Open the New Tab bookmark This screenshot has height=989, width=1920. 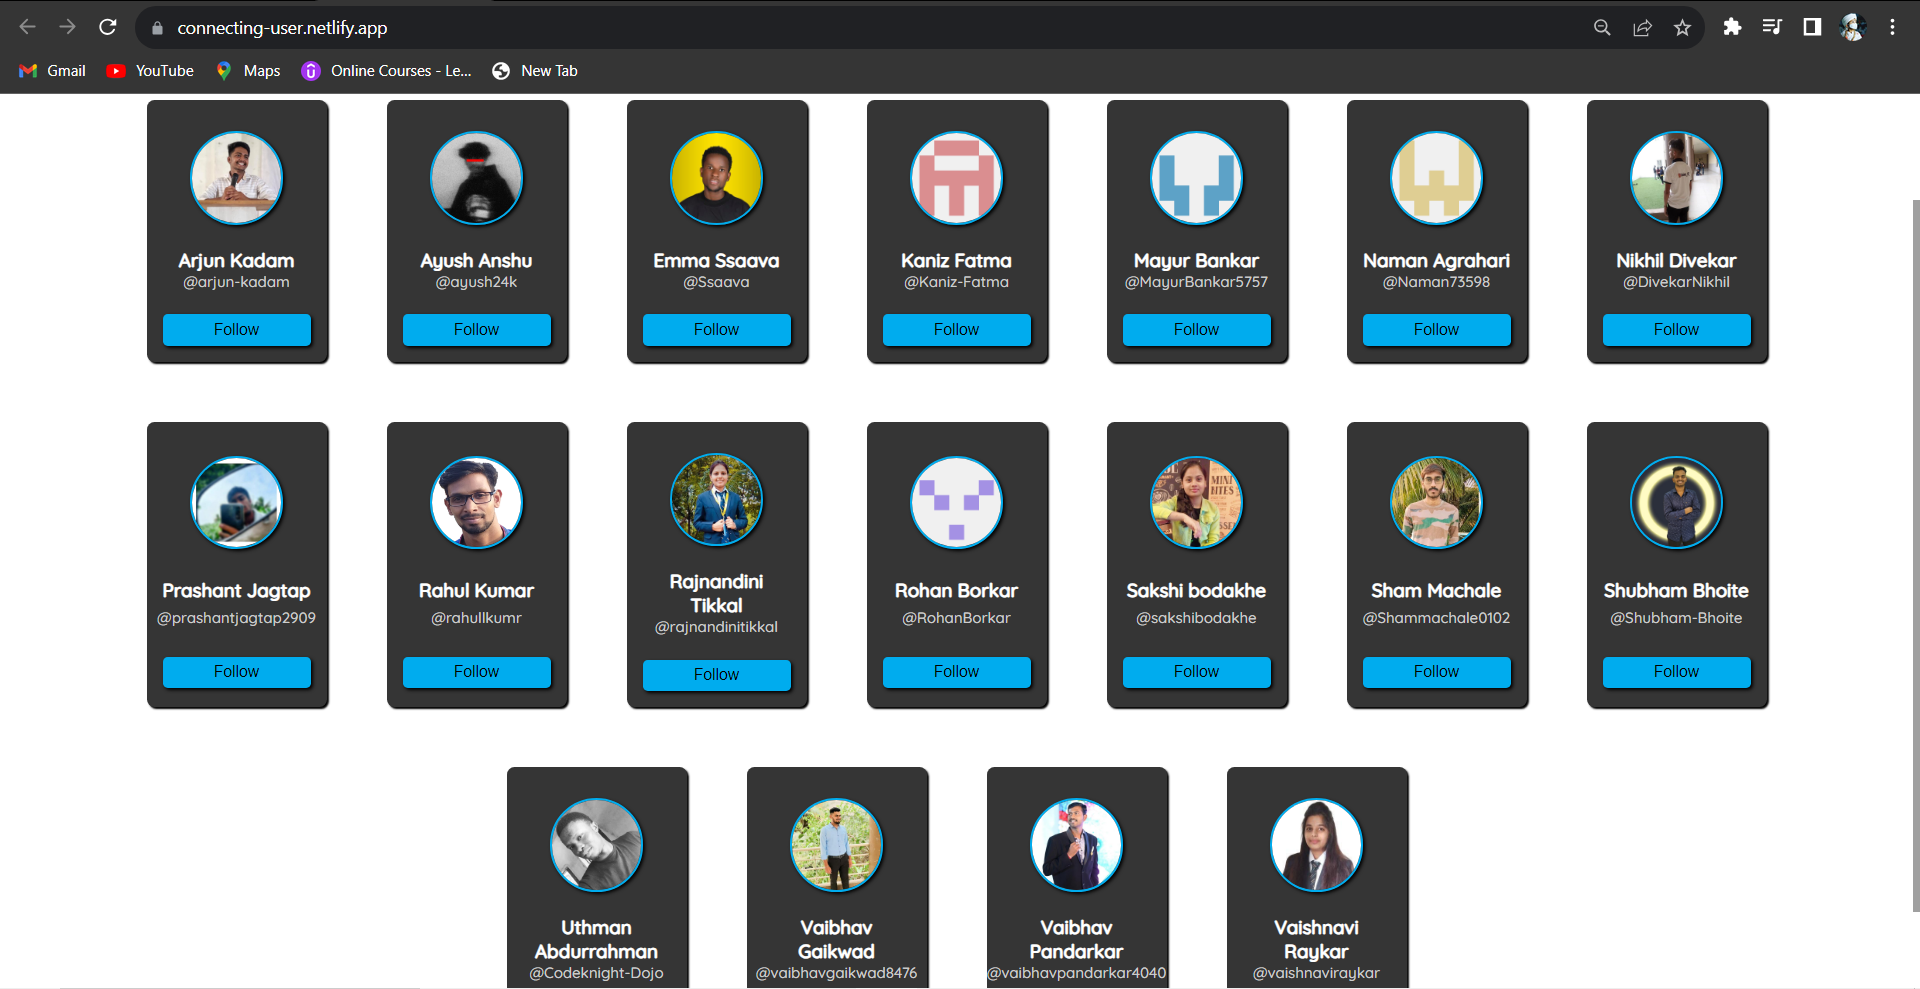click(x=535, y=70)
